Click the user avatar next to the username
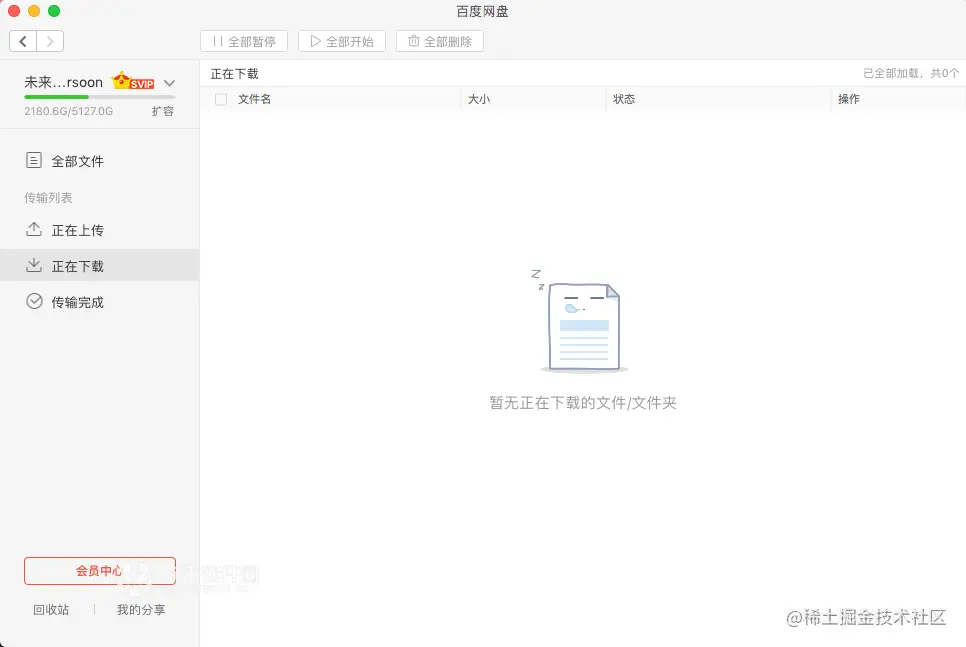Screen dimensions: 966x647 [x=118, y=81]
